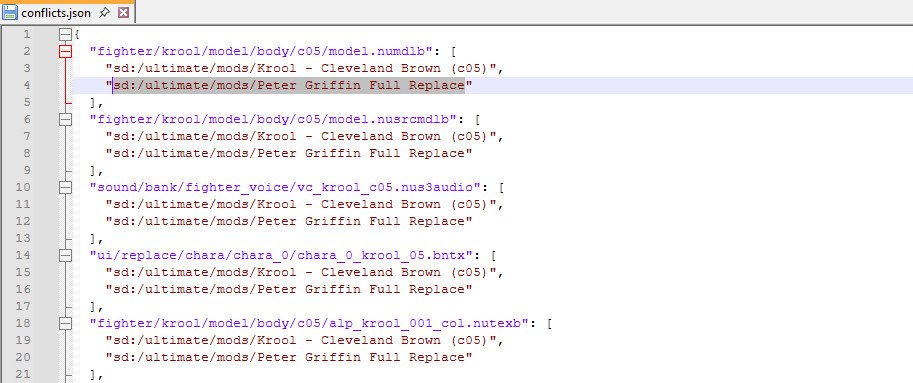Click the Cleveland Brown string on line 3
Screen dimensions: 913x383
(x=301, y=69)
